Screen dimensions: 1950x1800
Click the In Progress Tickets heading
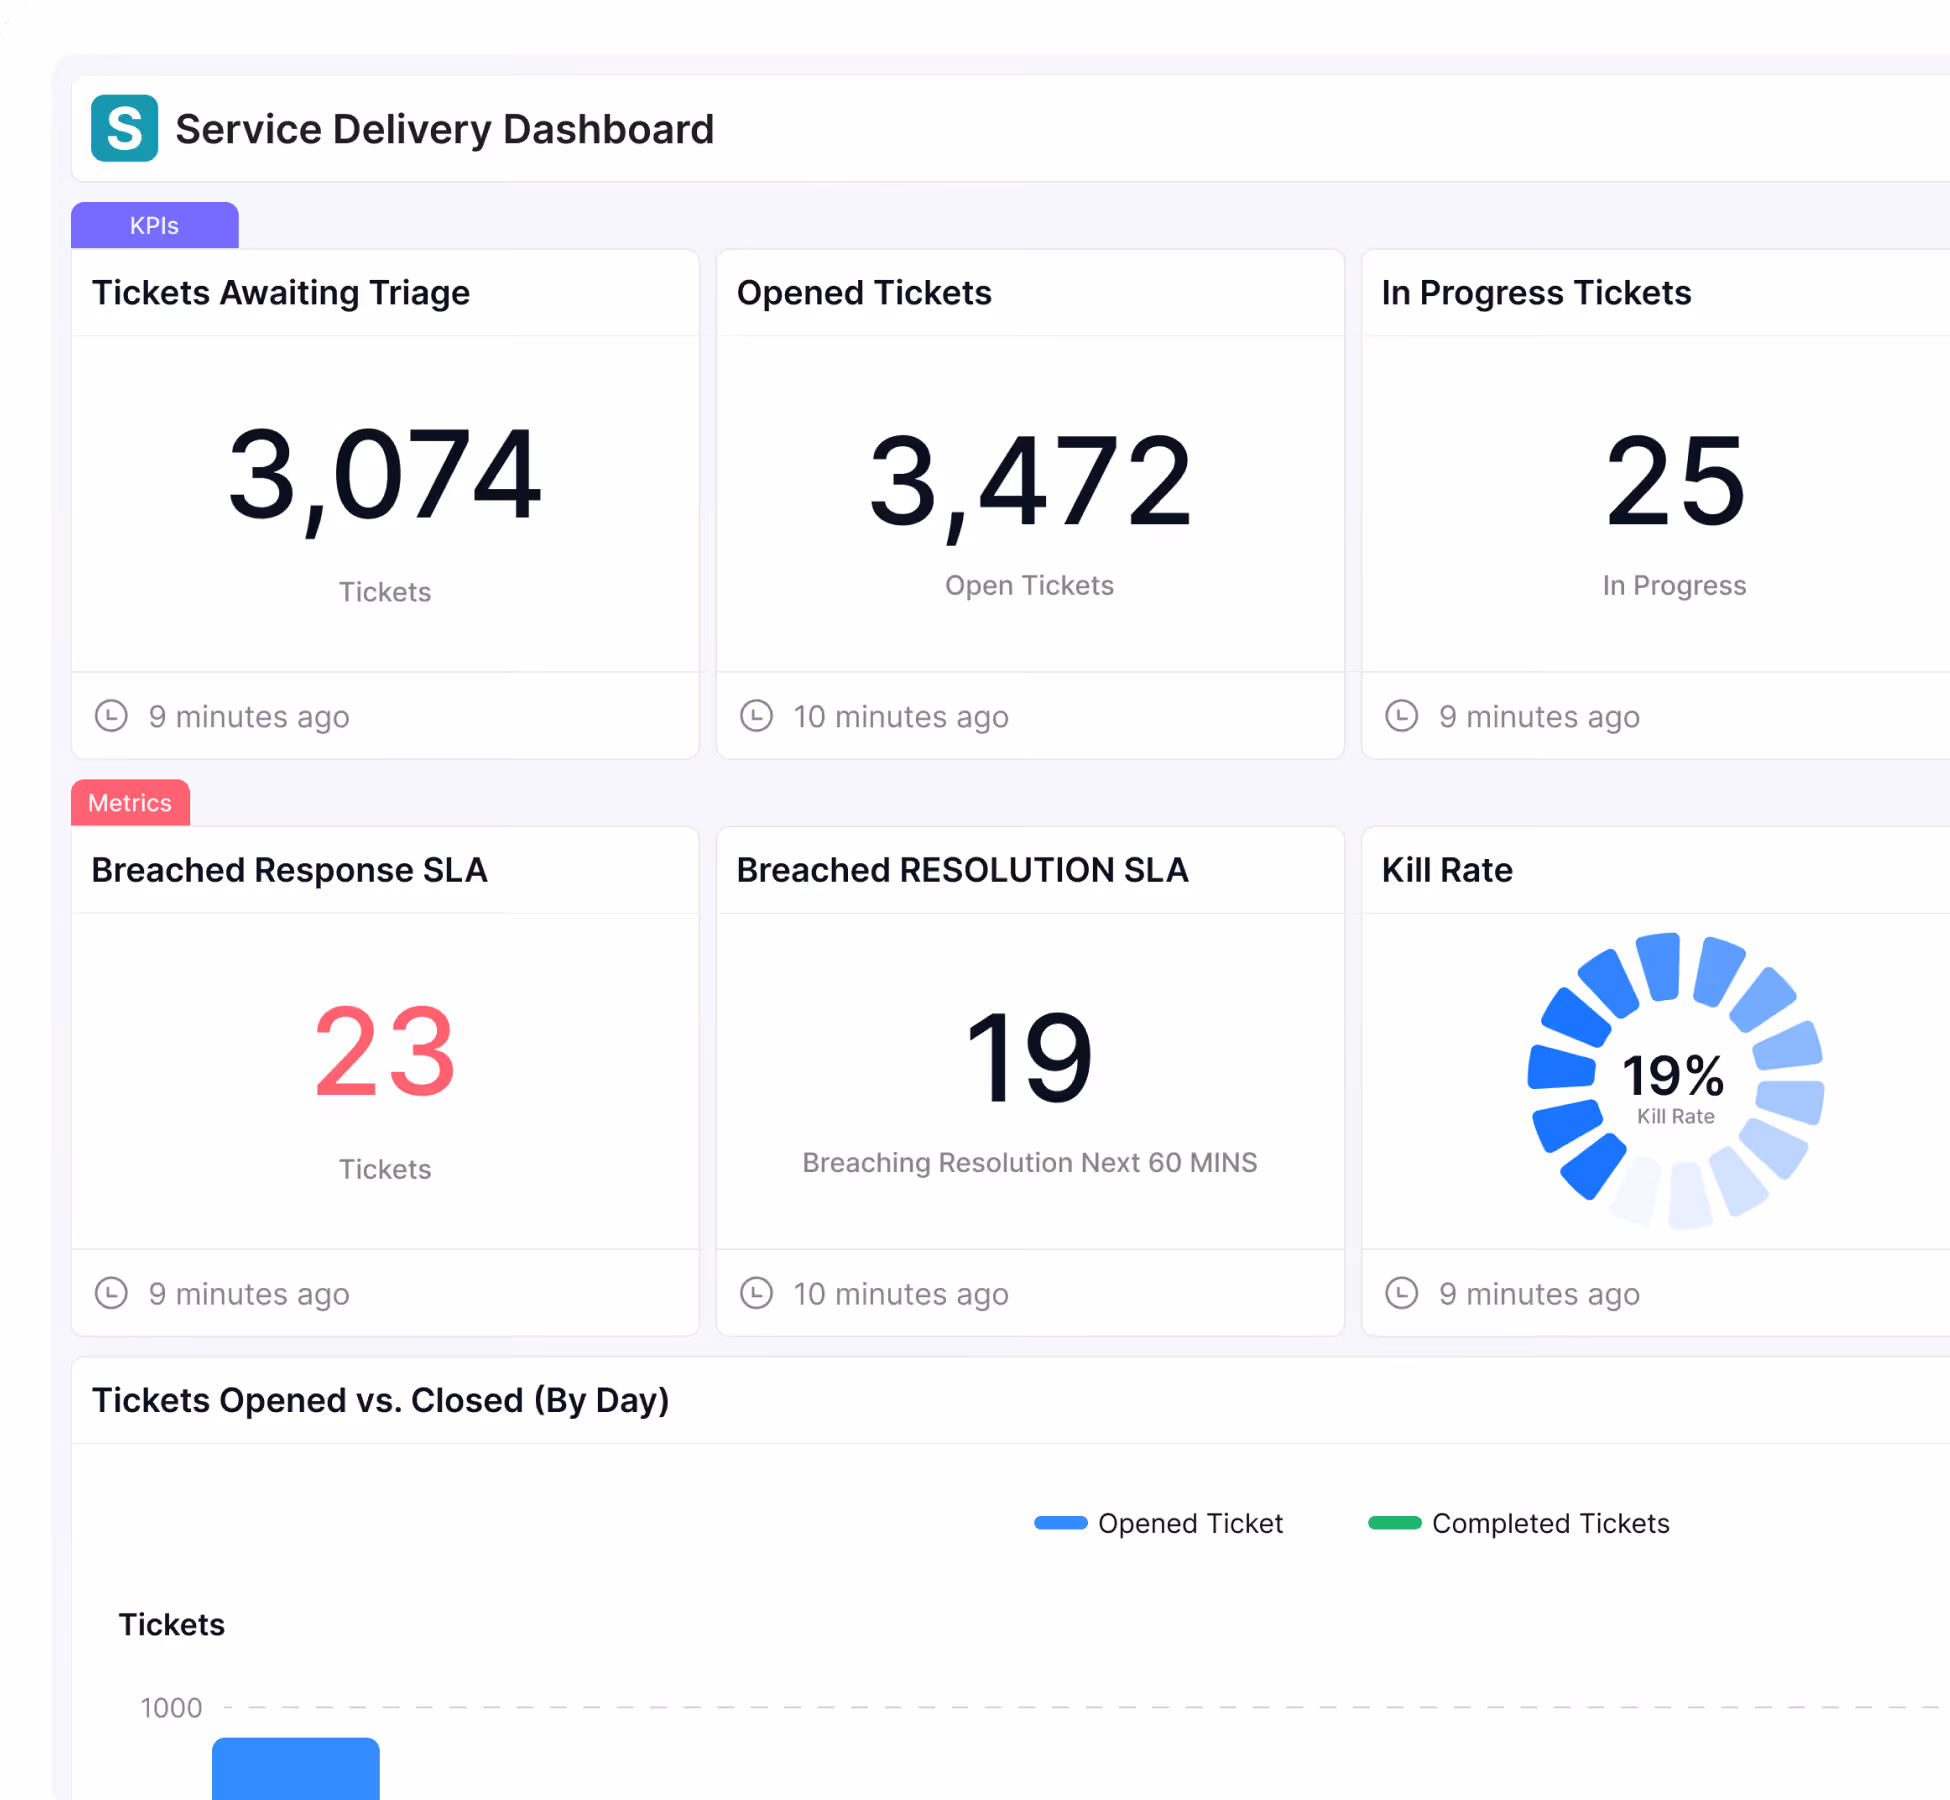[1536, 293]
